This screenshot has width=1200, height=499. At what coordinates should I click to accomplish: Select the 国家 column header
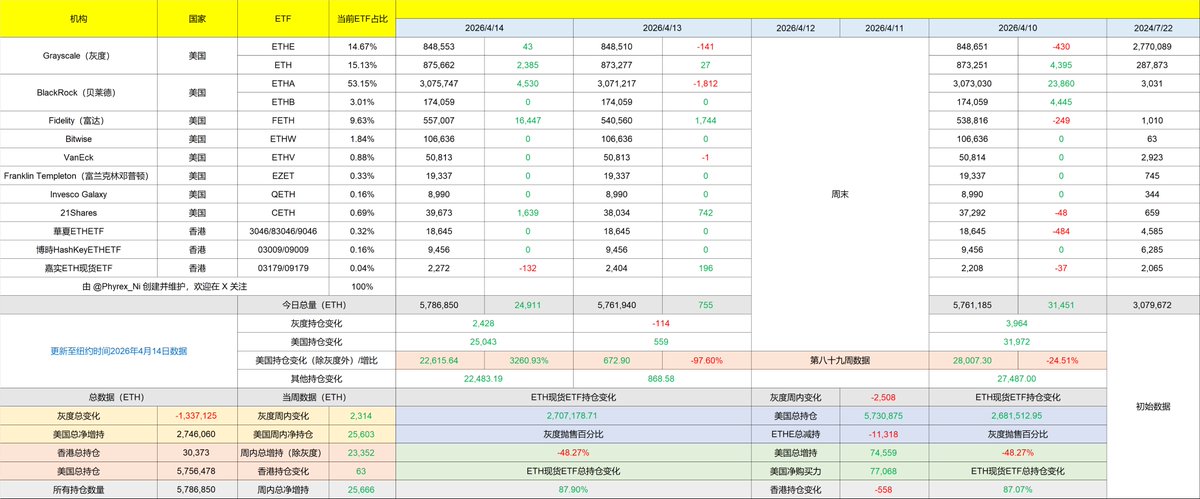click(197, 19)
